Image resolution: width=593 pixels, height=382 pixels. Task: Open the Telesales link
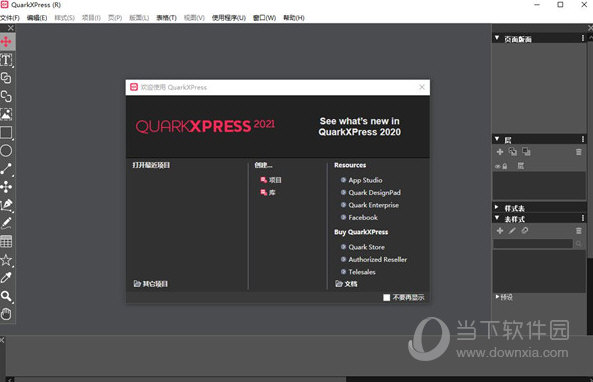tap(358, 272)
